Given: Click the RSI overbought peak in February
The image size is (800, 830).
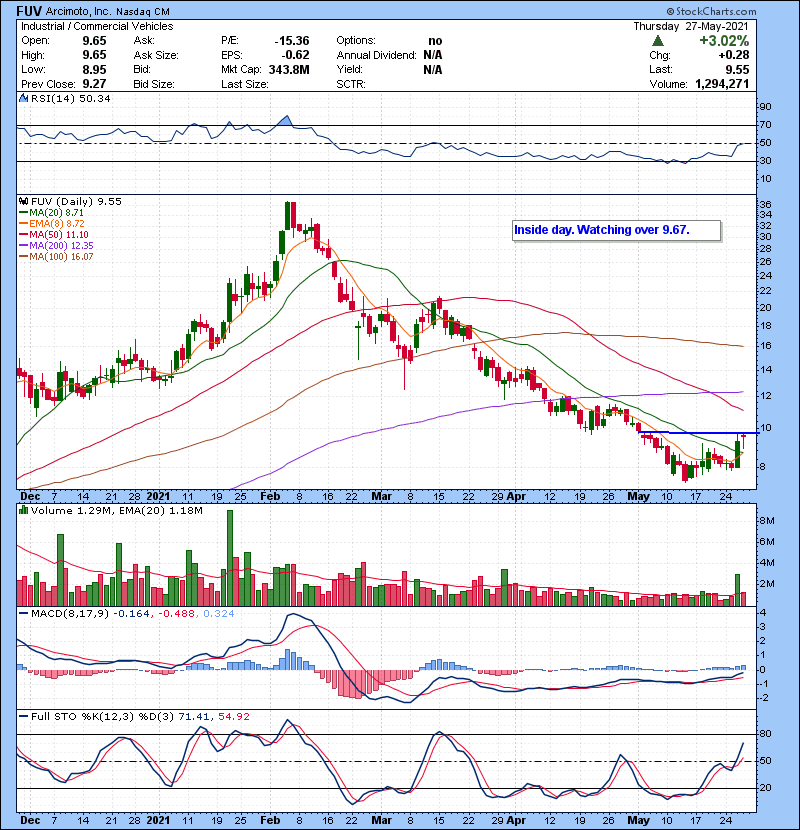Looking at the screenshot, I should point(286,120).
